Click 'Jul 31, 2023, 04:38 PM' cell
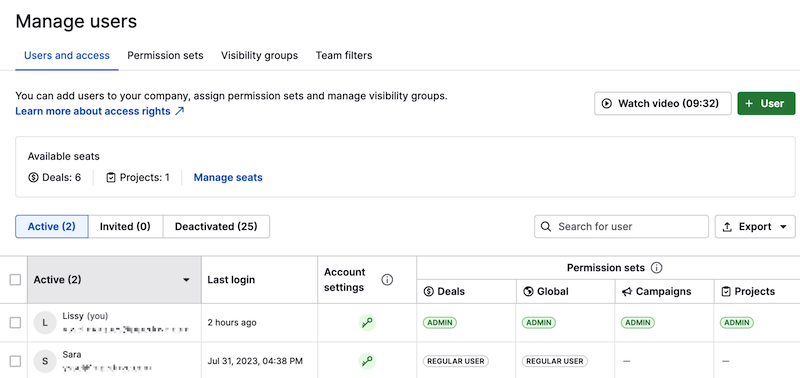This screenshot has width=800, height=378. pos(255,361)
